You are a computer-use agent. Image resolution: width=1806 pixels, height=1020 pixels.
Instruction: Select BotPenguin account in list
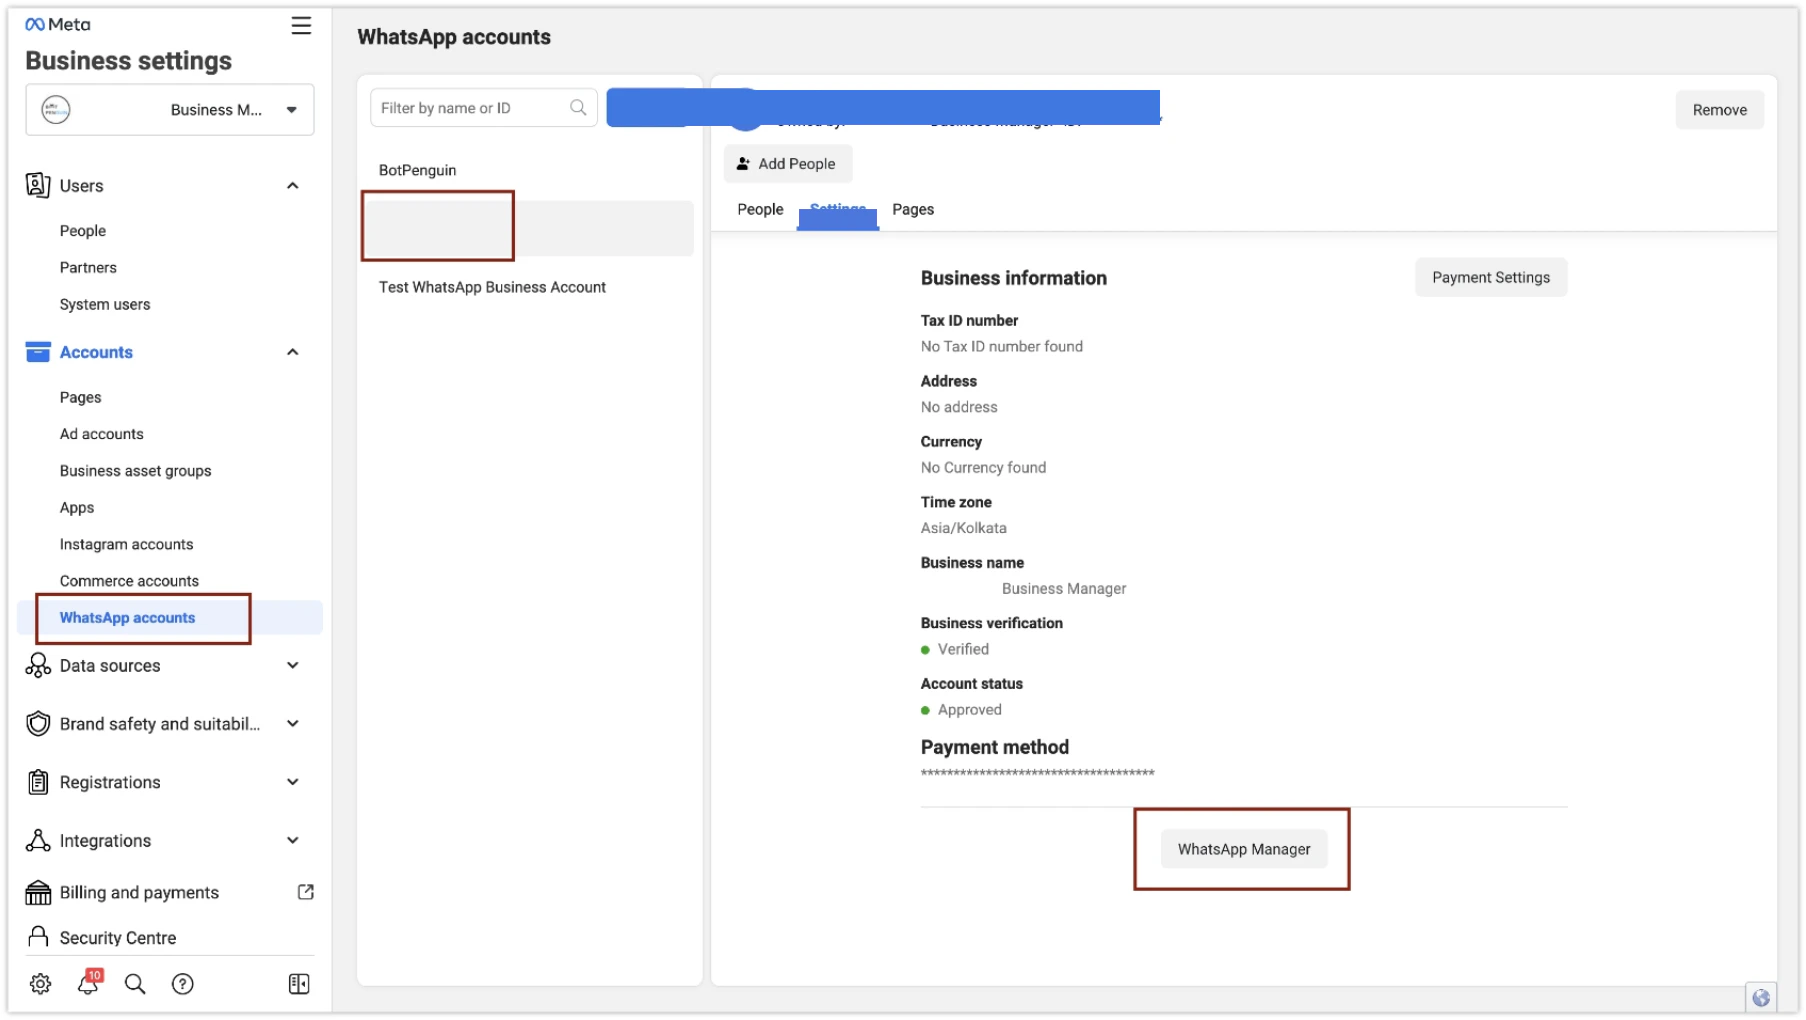tap(418, 170)
